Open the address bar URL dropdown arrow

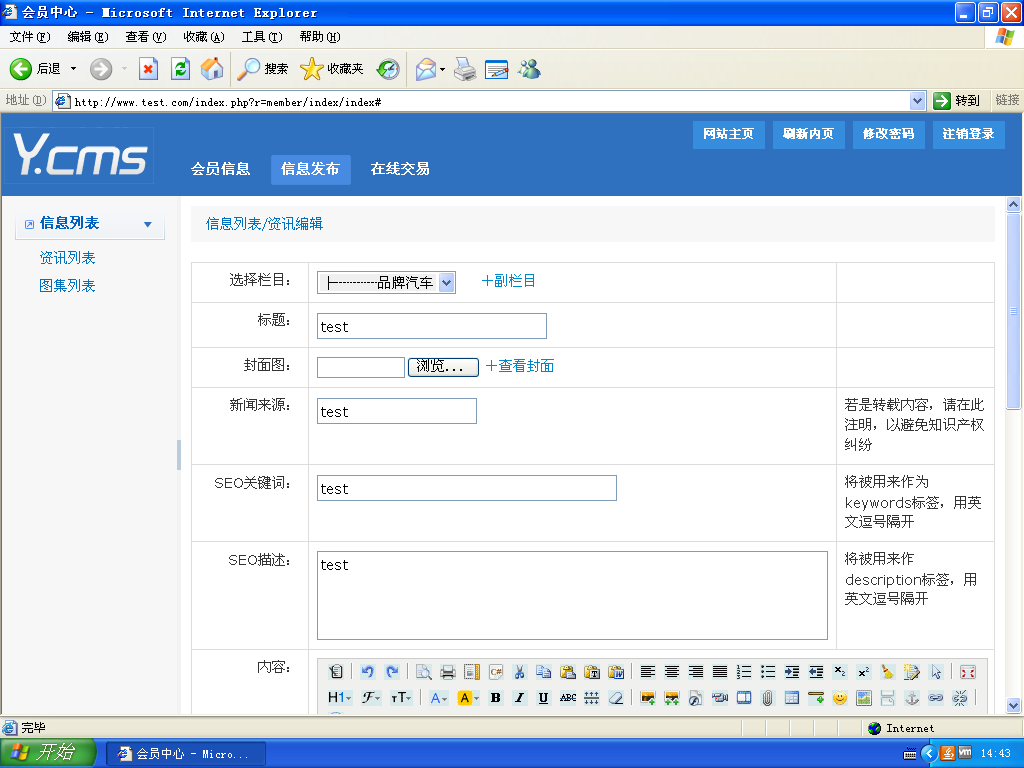(917, 101)
